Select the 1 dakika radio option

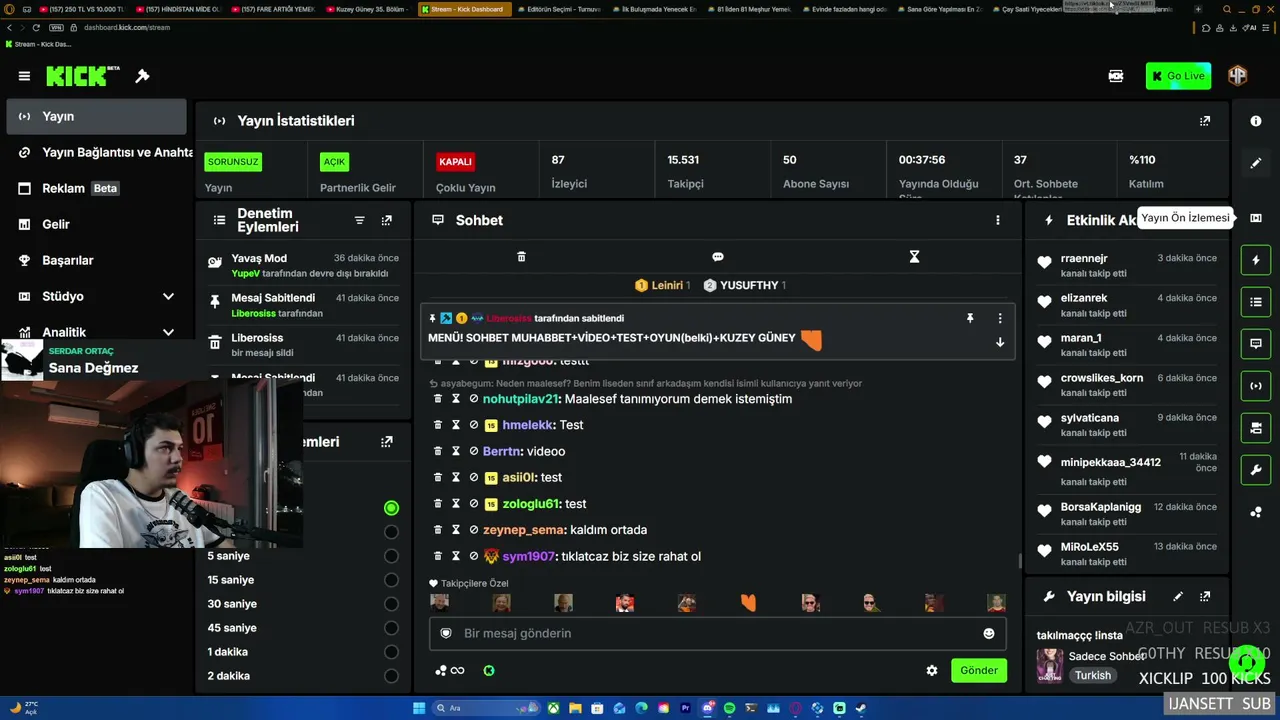(391, 652)
